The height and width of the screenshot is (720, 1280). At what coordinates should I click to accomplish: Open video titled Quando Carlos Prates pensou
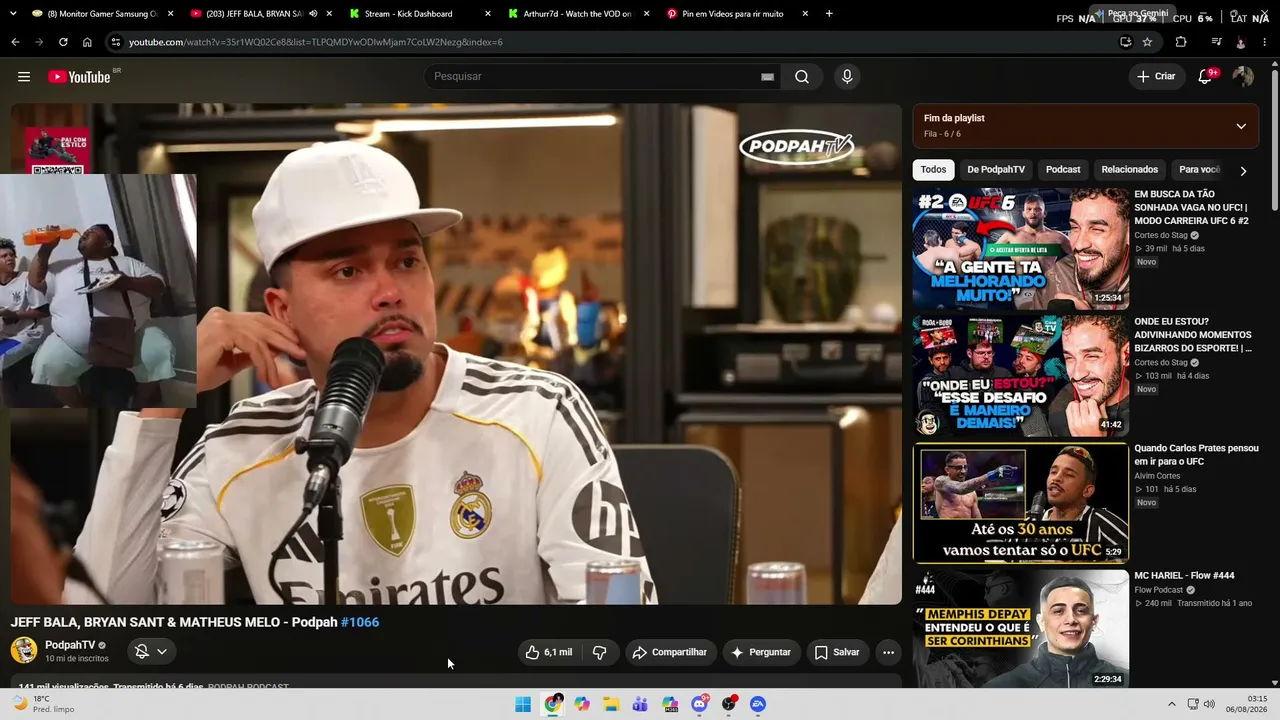(x=1196, y=455)
